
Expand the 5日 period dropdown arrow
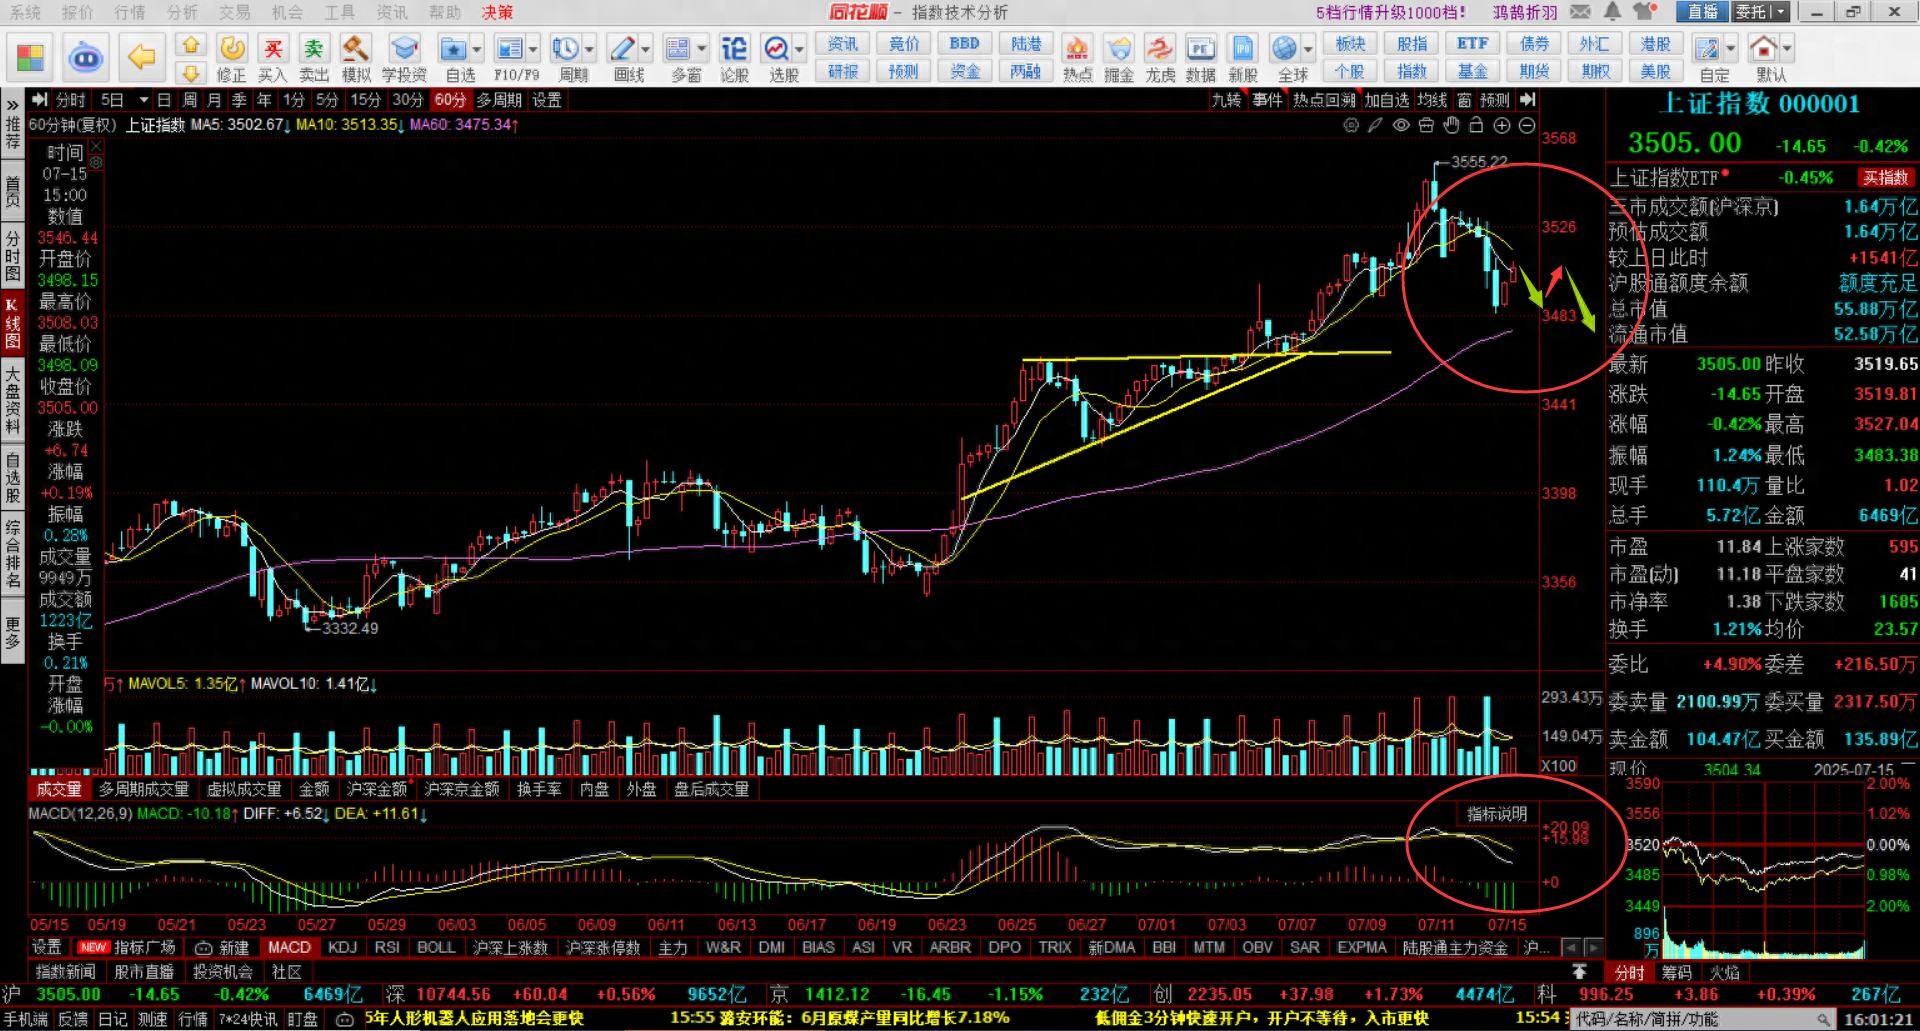tap(144, 100)
